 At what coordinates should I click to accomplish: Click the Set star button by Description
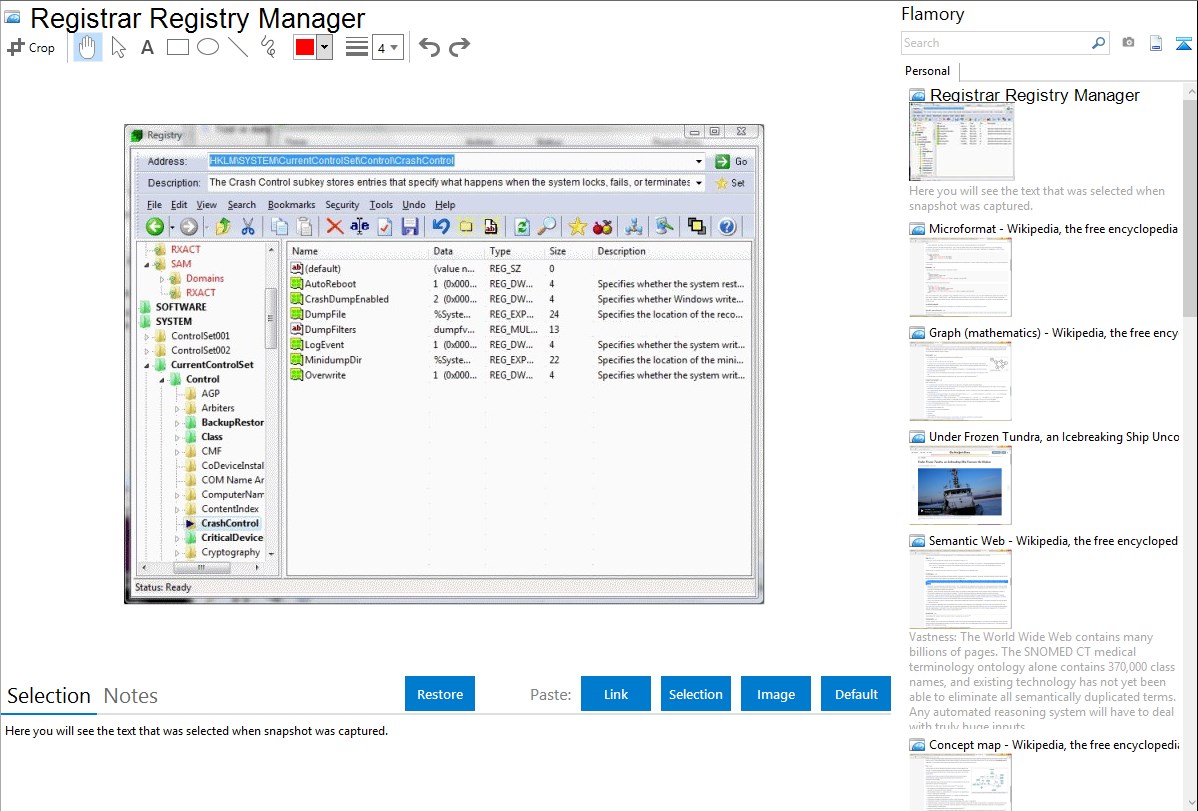click(x=730, y=183)
